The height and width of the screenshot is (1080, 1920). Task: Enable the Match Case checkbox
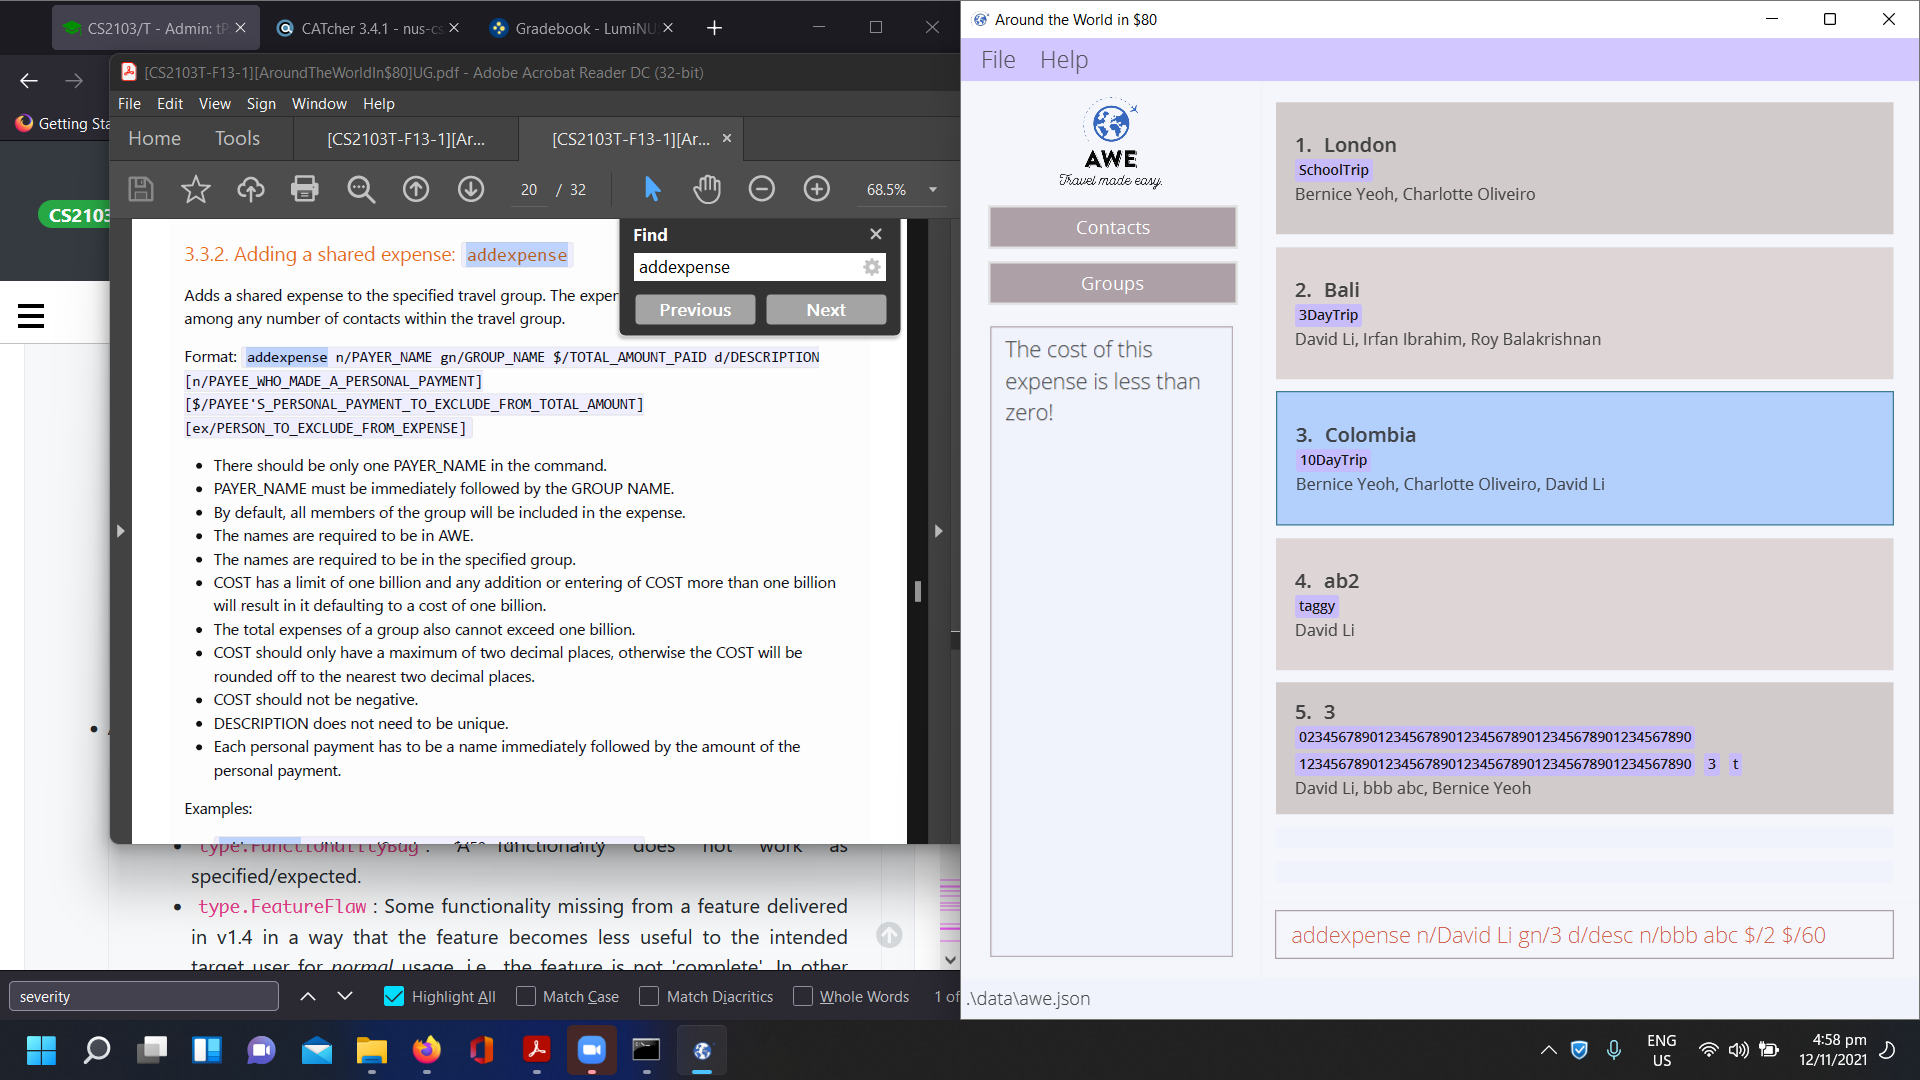526,996
